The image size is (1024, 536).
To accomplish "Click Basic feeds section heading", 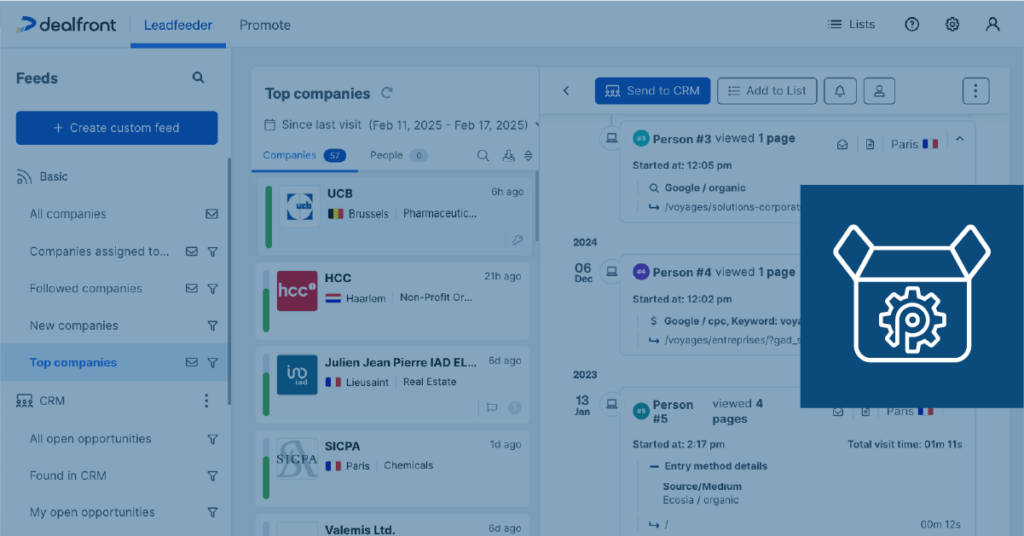I will 53,177.
